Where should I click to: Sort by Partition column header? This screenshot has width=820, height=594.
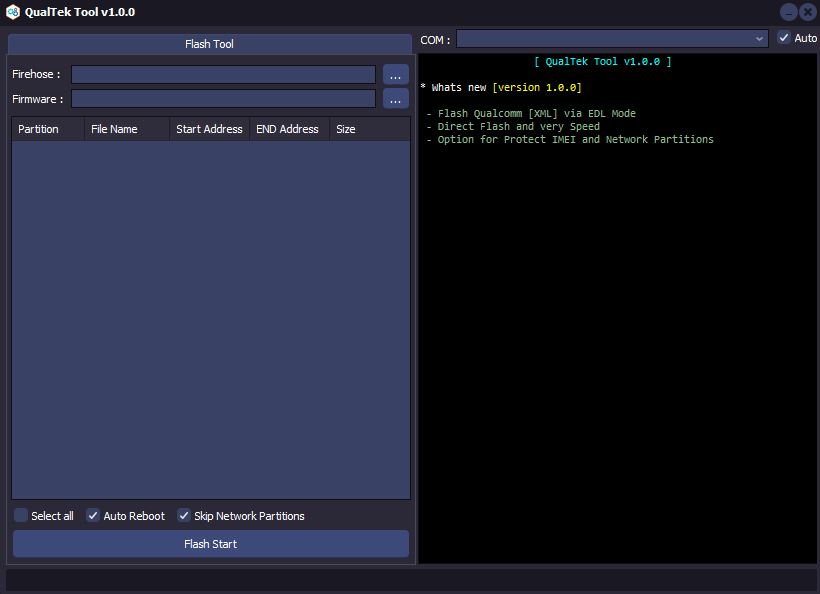[48, 129]
